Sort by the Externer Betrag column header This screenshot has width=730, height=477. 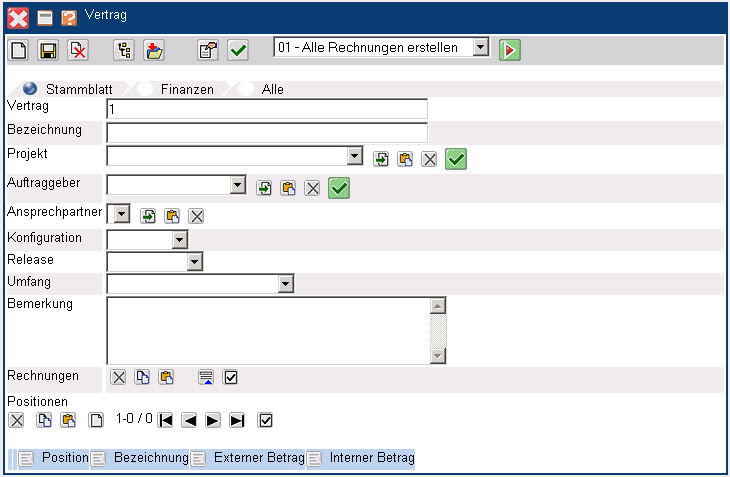click(257, 457)
